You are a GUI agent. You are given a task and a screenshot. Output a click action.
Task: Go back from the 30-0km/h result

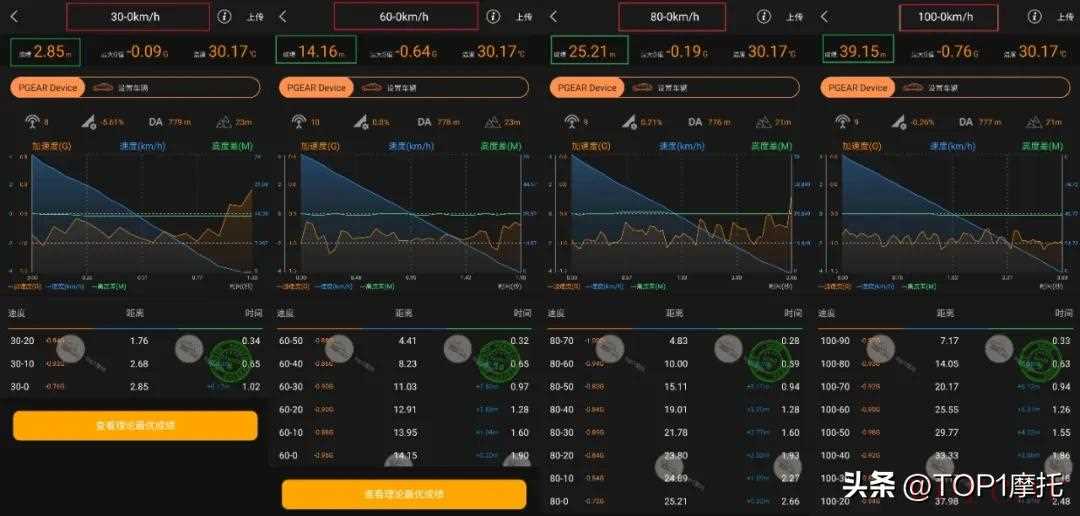(14, 16)
